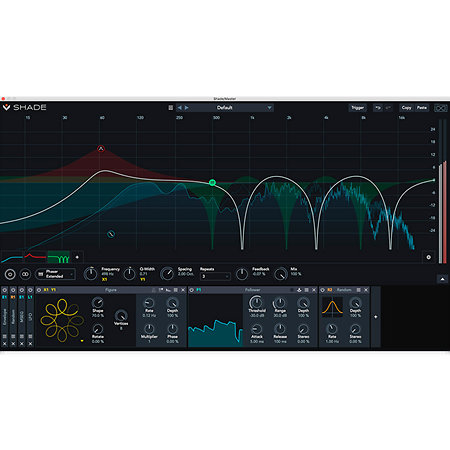Toggle power on collapsed LFO modulator

30,290
